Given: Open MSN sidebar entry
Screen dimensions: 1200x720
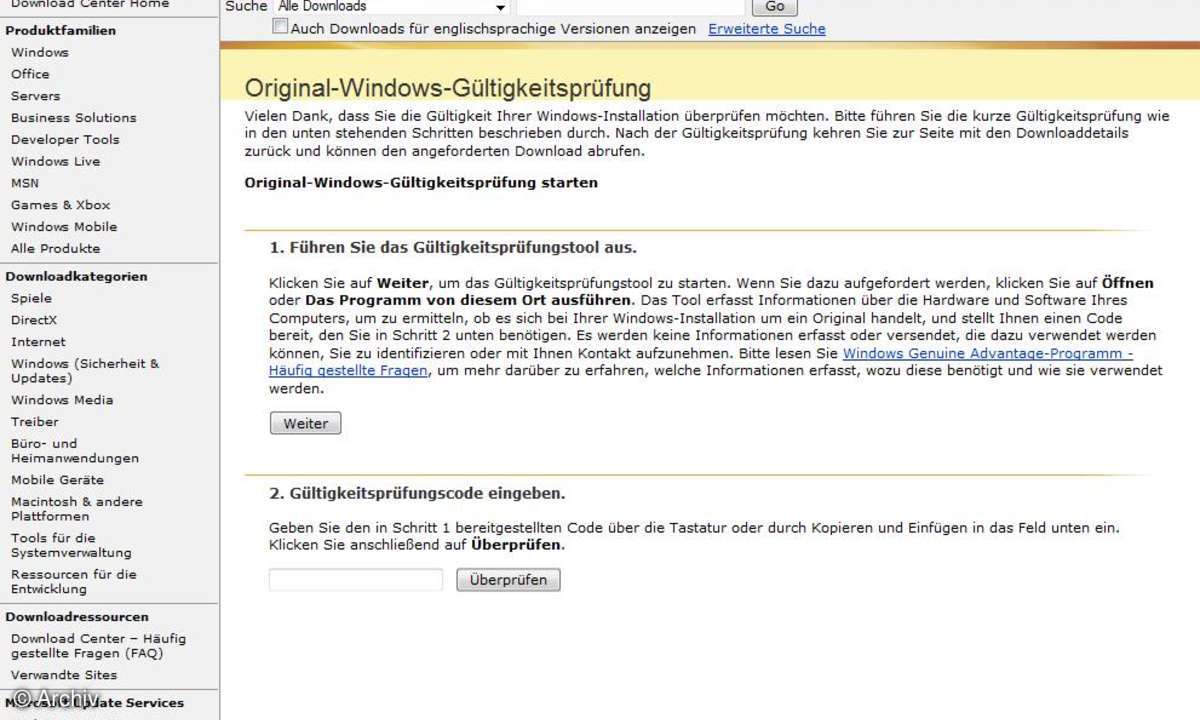Looking at the screenshot, I should point(25,184).
